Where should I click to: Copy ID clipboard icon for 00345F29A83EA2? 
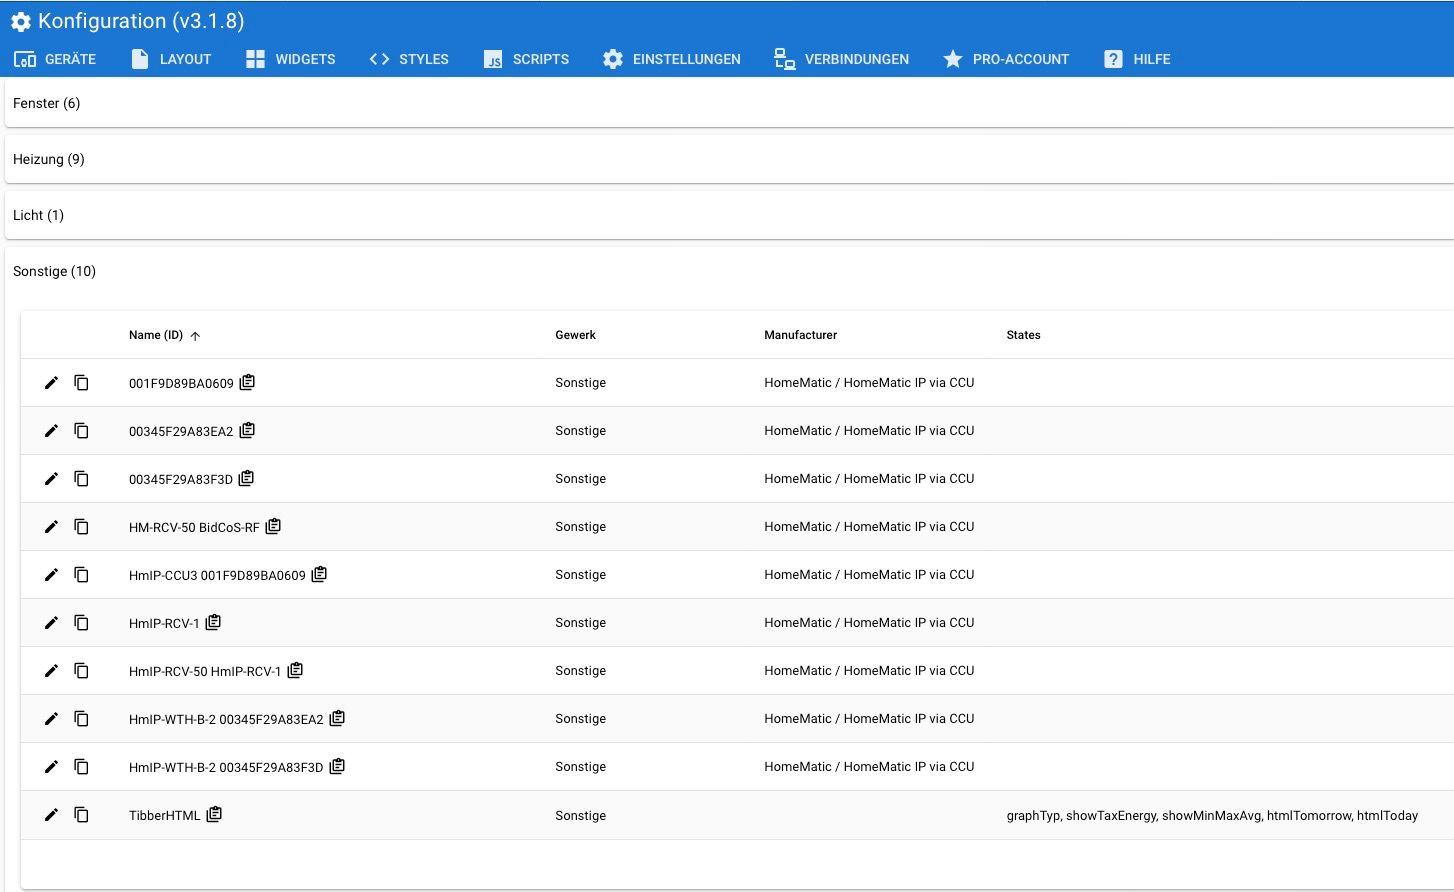[247, 430]
